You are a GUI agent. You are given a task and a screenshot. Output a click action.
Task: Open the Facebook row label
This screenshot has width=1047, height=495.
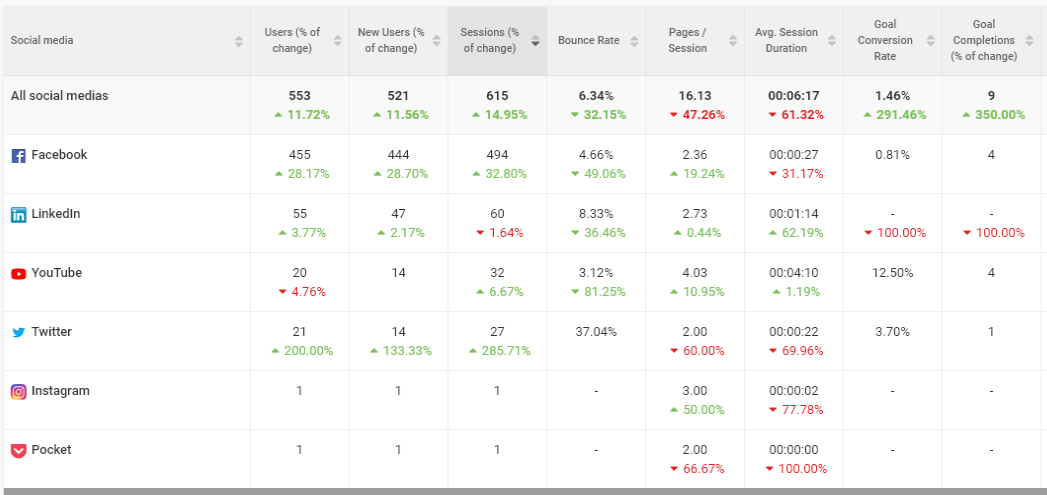point(59,155)
